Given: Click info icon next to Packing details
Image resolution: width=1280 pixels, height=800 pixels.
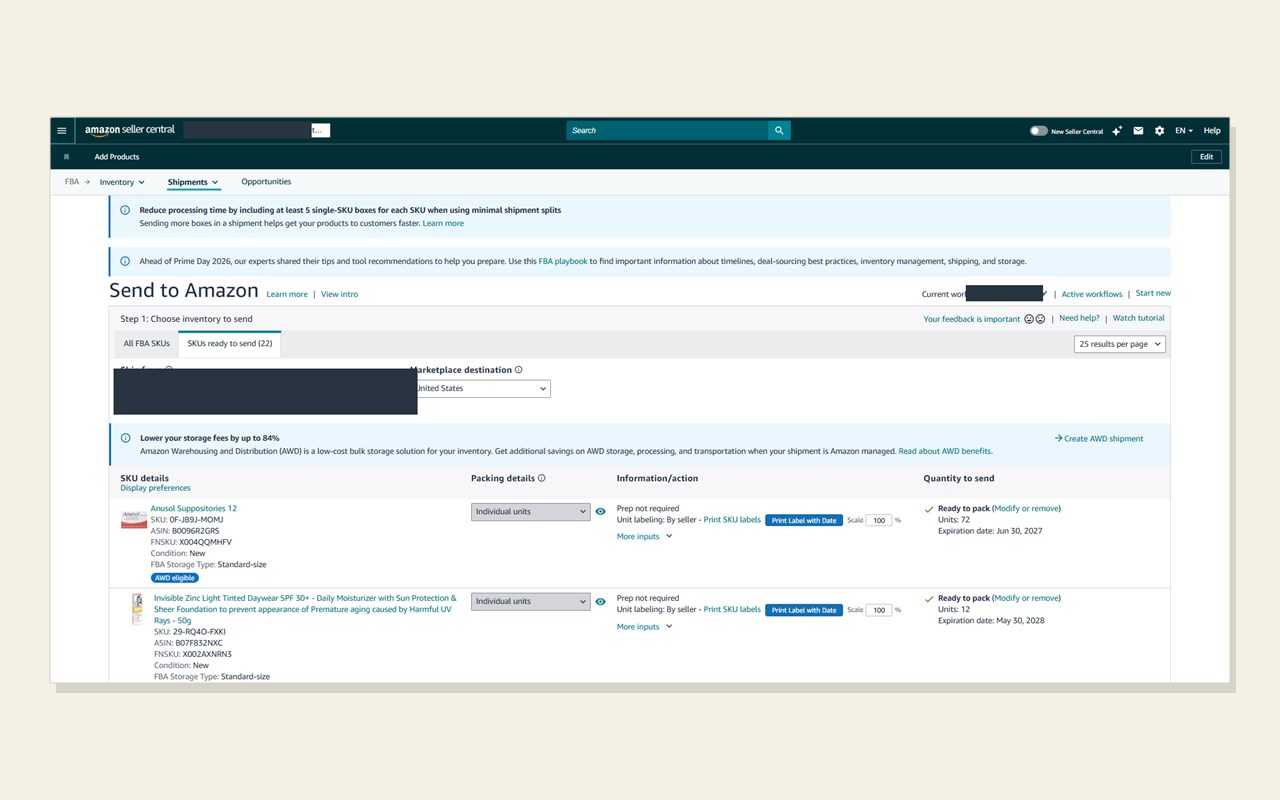Looking at the screenshot, I should point(543,479).
